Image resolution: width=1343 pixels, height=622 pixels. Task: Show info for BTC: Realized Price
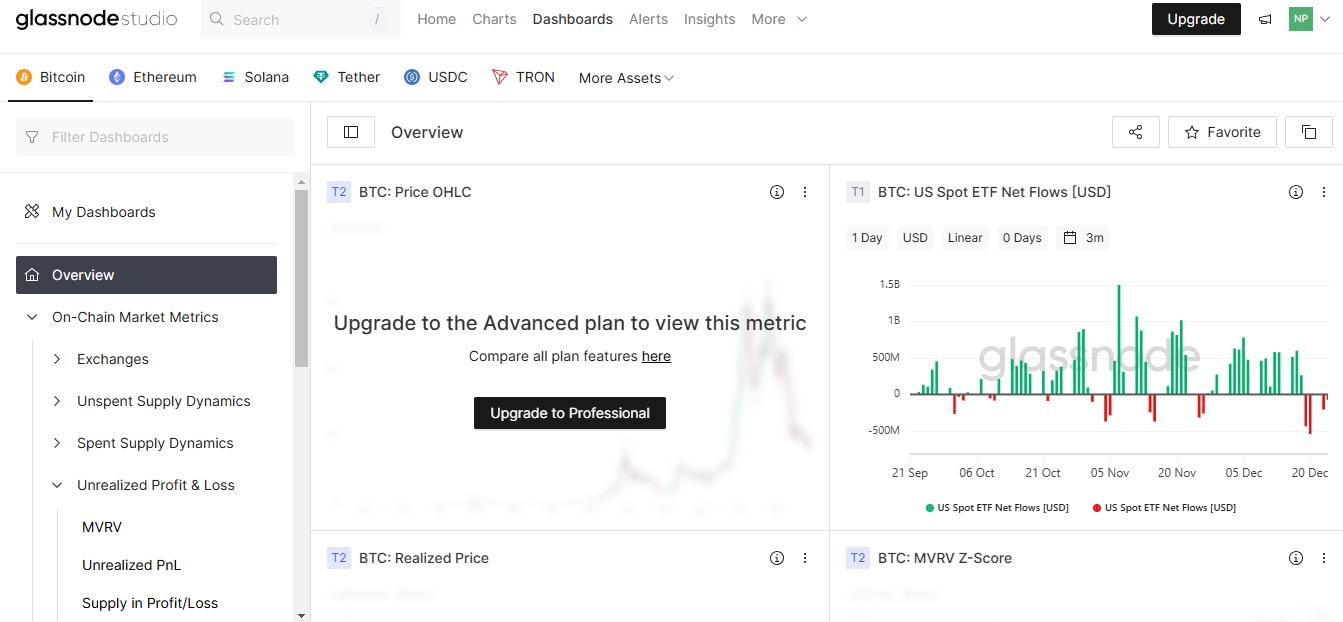click(777, 558)
